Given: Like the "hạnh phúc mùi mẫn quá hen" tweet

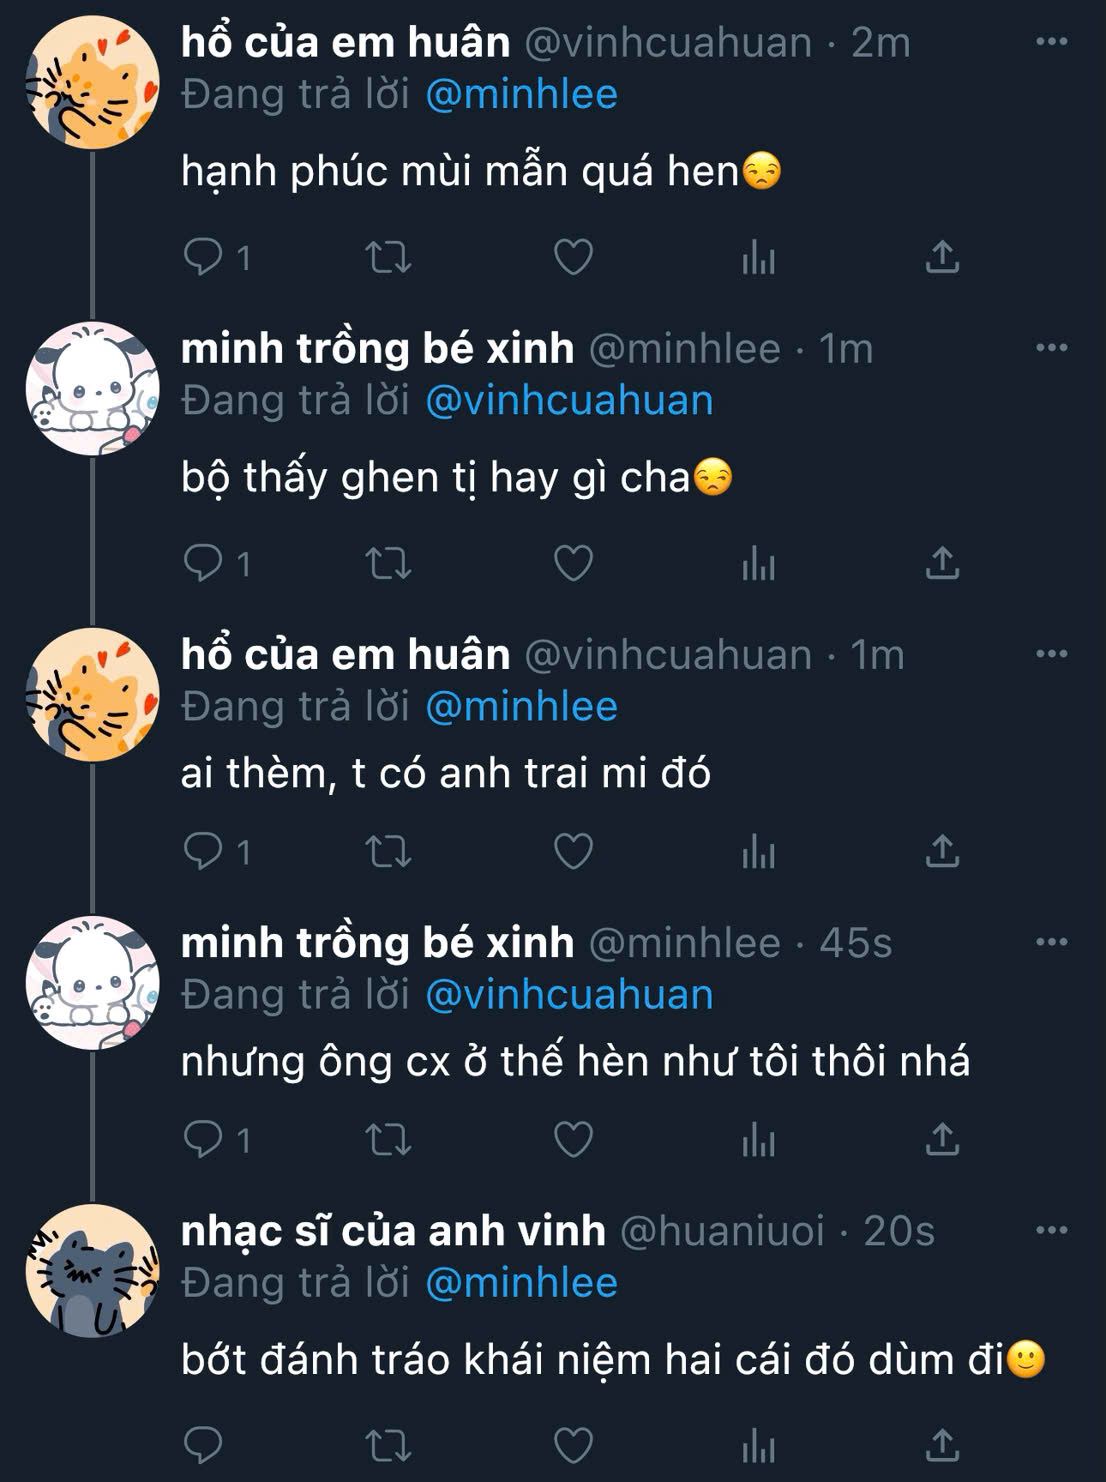Looking at the screenshot, I should click(x=574, y=257).
